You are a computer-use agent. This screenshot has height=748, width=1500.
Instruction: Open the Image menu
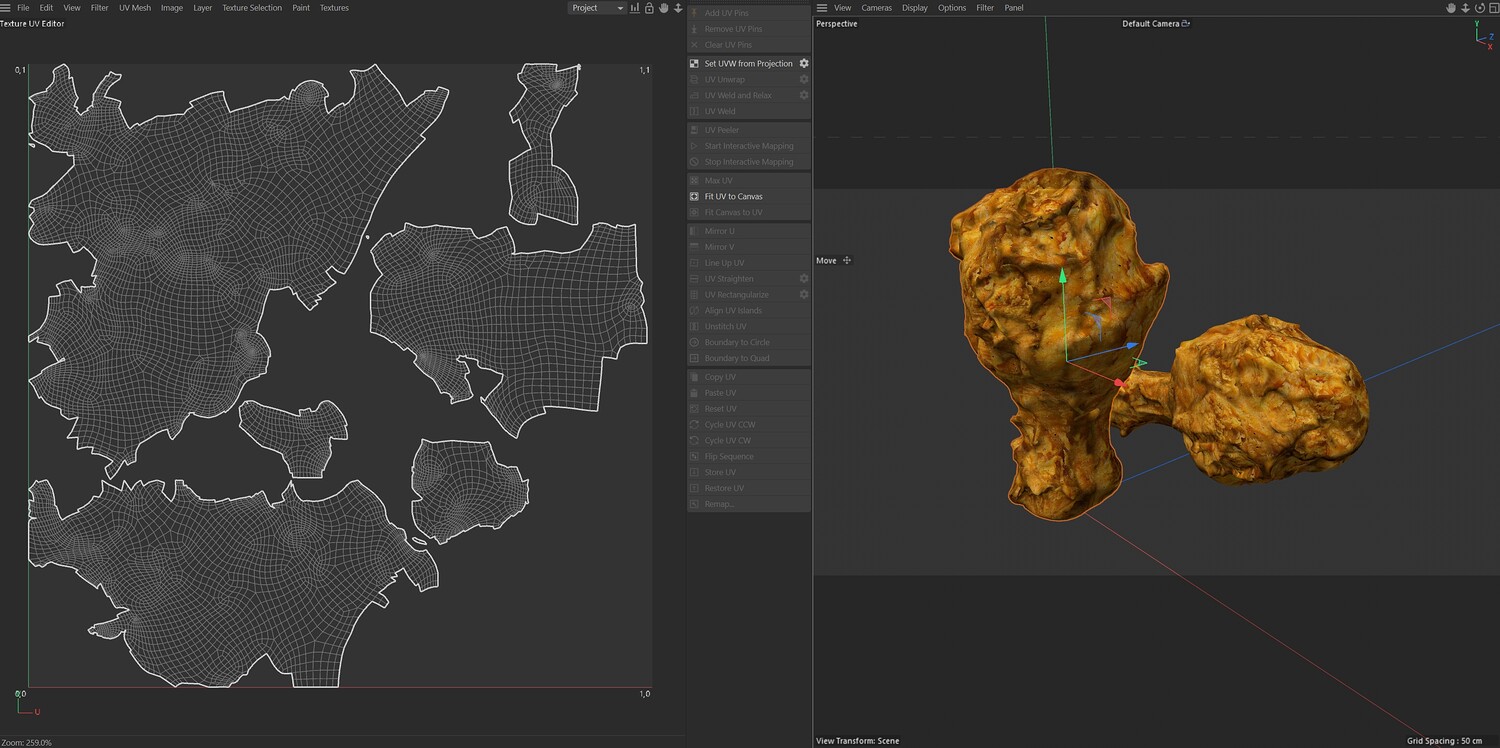tap(172, 8)
